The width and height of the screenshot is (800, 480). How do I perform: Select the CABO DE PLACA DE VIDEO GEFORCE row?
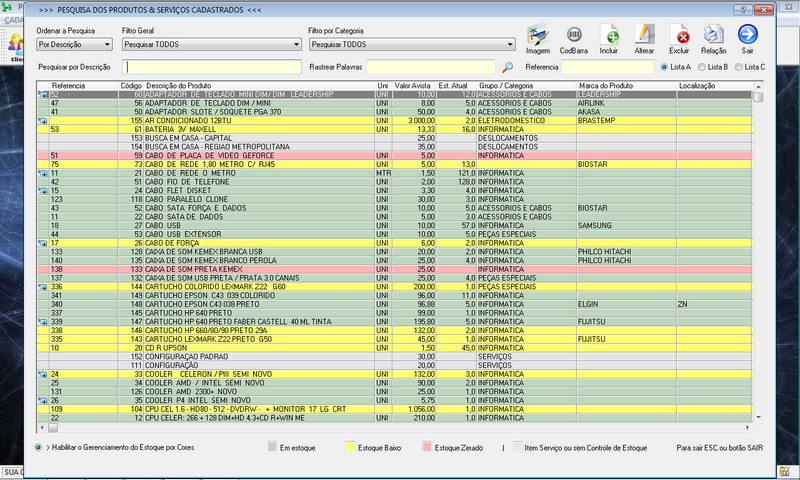(394, 156)
